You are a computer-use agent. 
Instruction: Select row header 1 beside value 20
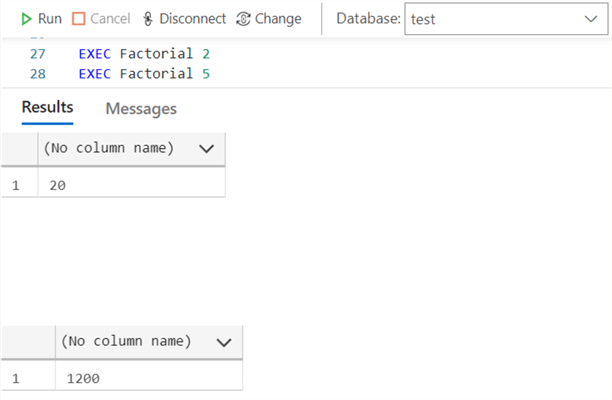pos(17,185)
